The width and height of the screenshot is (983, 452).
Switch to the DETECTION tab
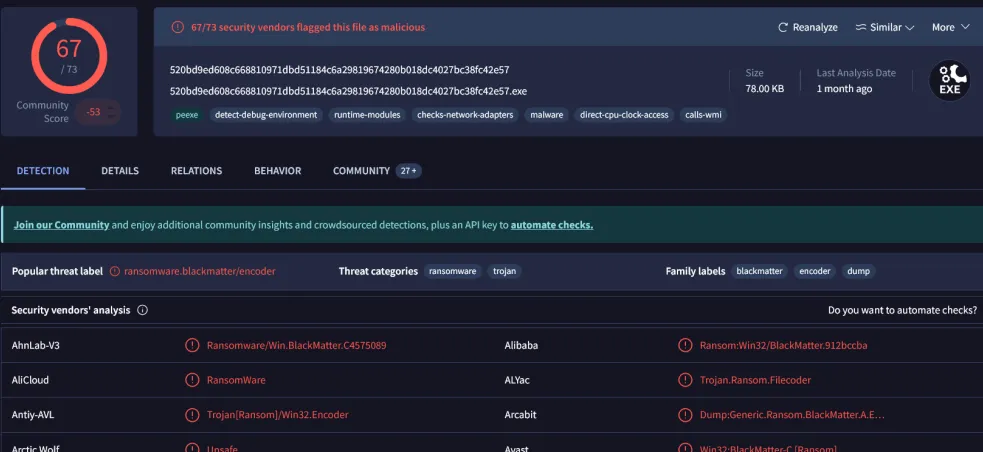click(x=43, y=171)
